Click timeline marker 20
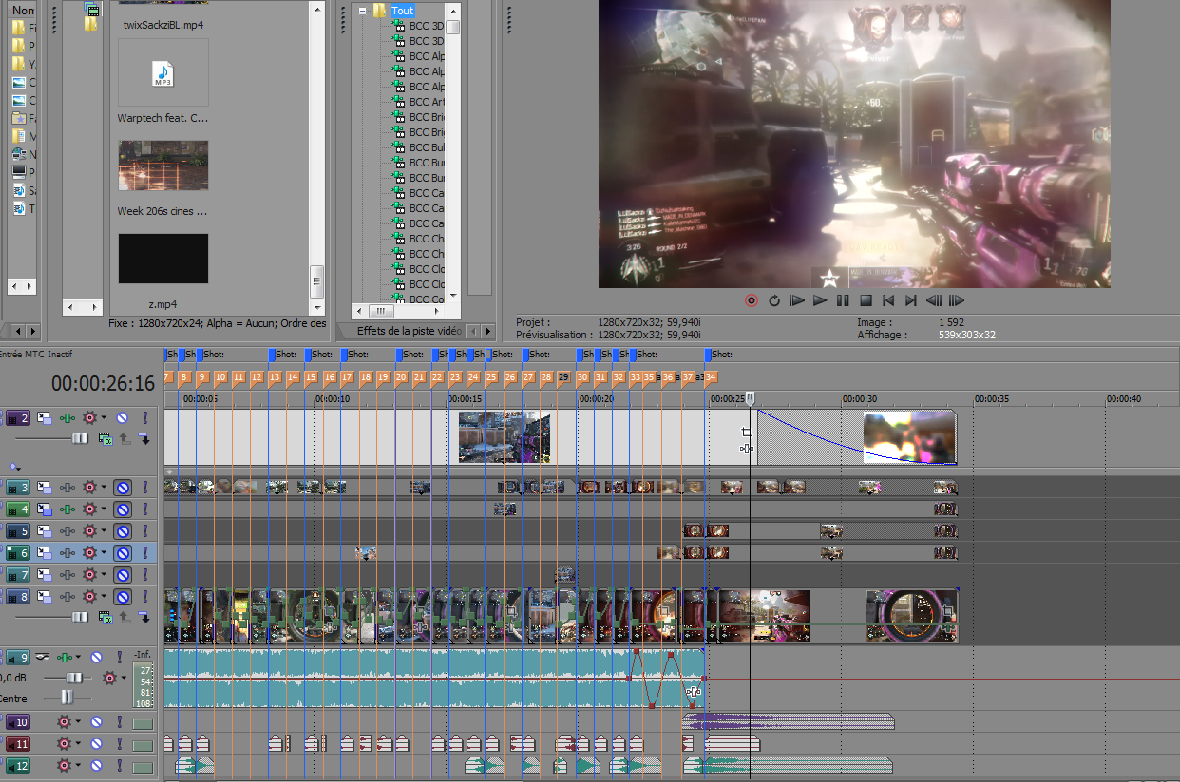 coord(401,378)
